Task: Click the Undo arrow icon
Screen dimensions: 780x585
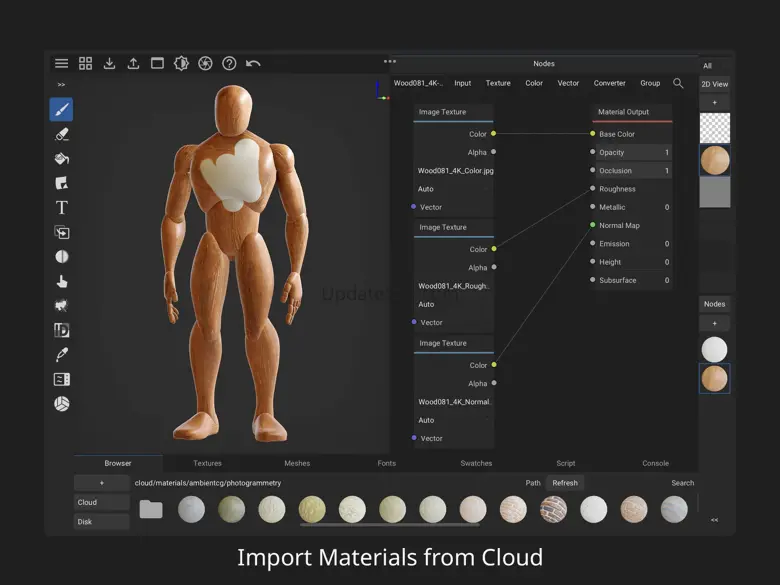Action: [253, 63]
